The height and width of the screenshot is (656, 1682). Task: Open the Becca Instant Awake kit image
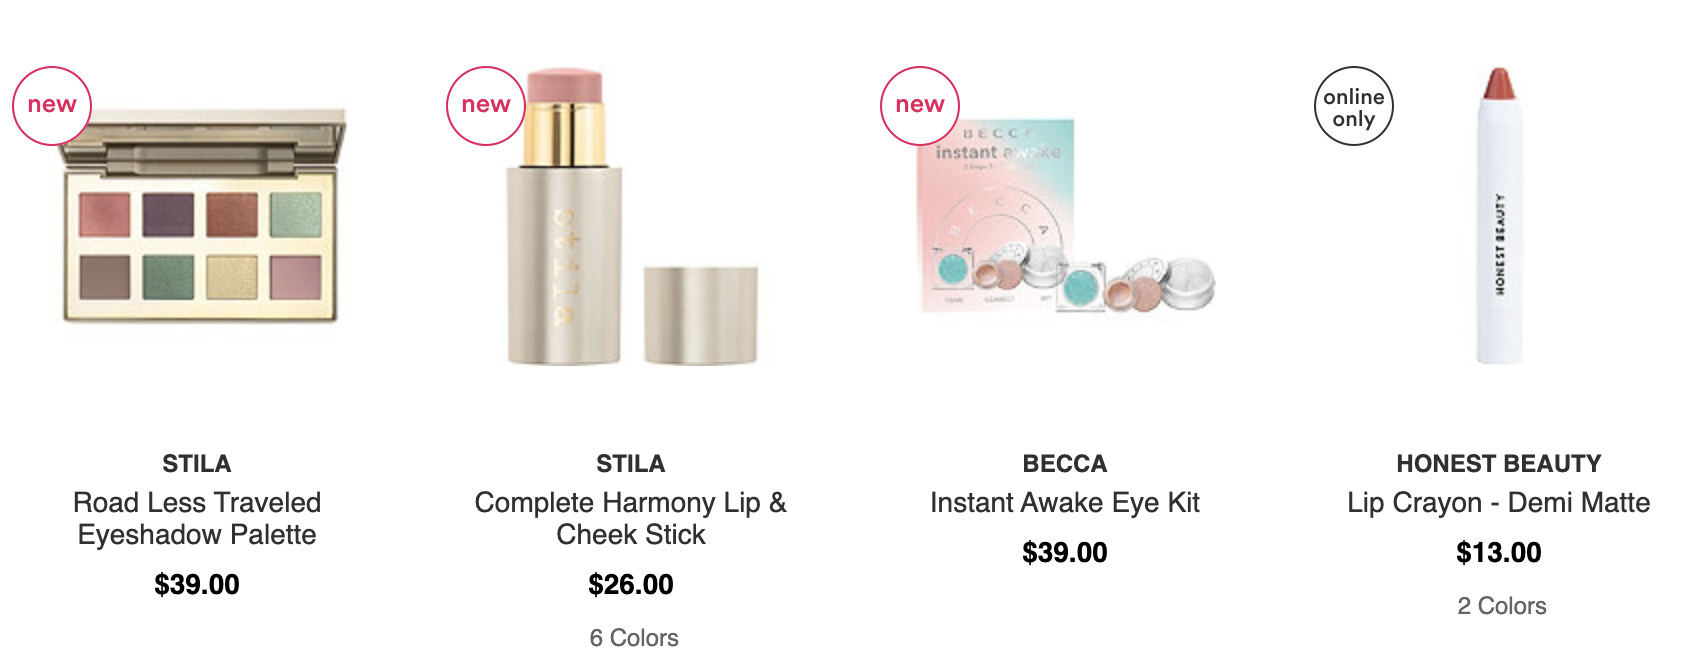(1066, 215)
